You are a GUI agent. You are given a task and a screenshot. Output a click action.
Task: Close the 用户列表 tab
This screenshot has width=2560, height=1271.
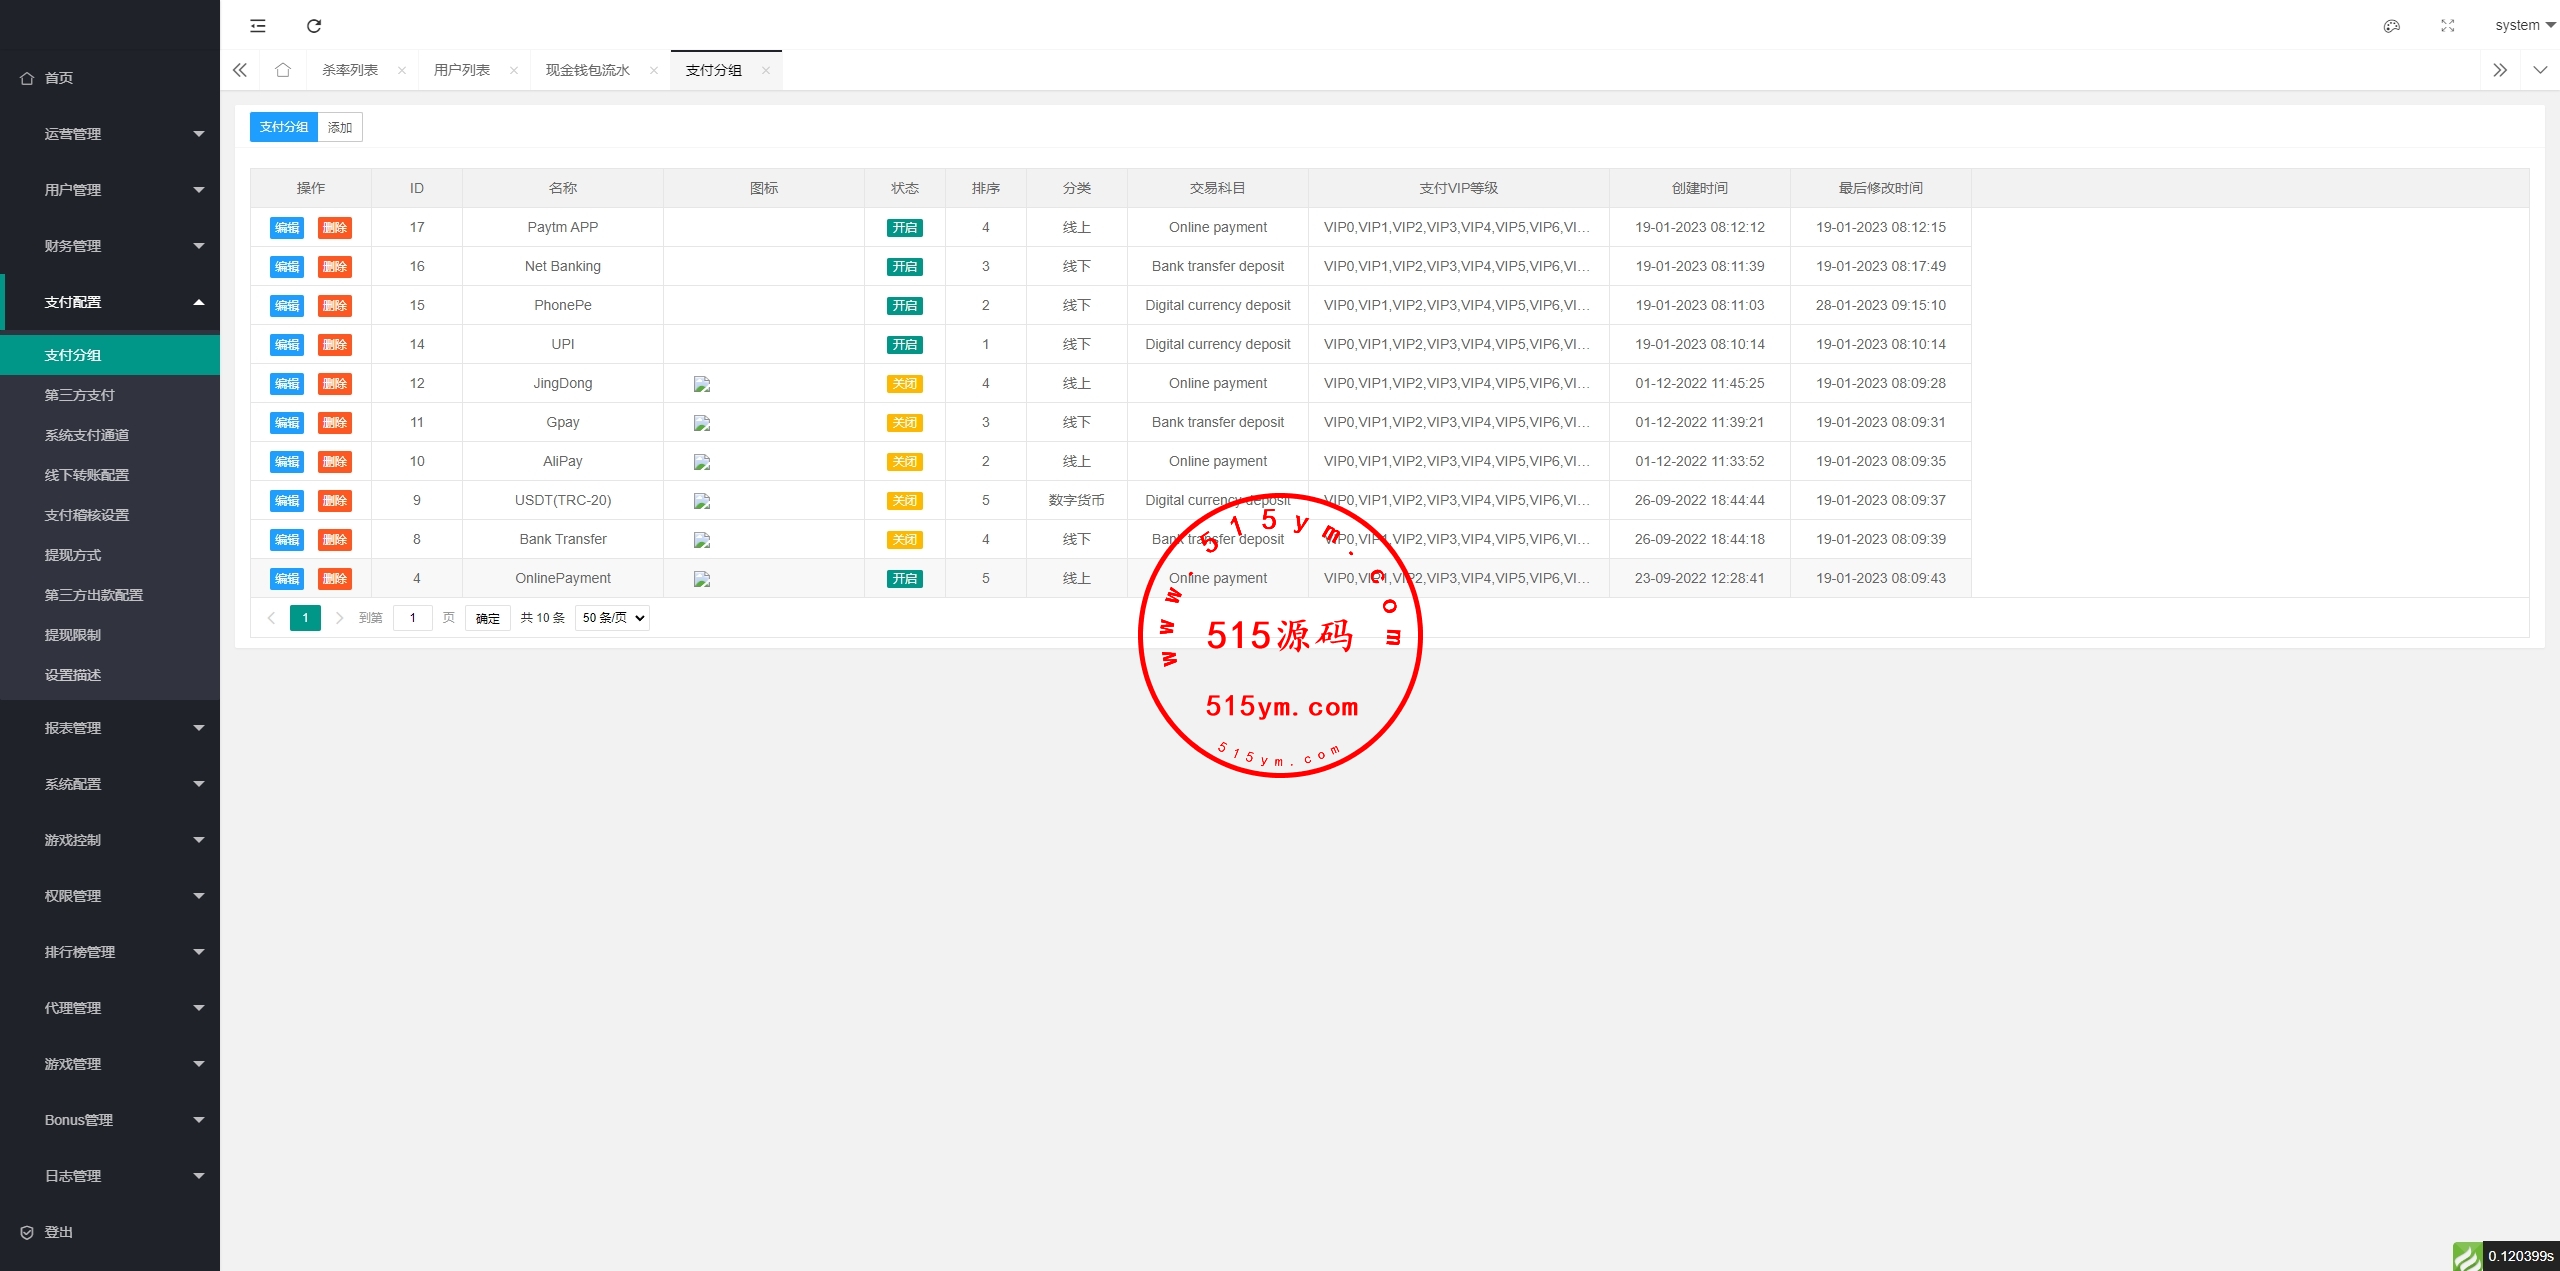click(514, 70)
